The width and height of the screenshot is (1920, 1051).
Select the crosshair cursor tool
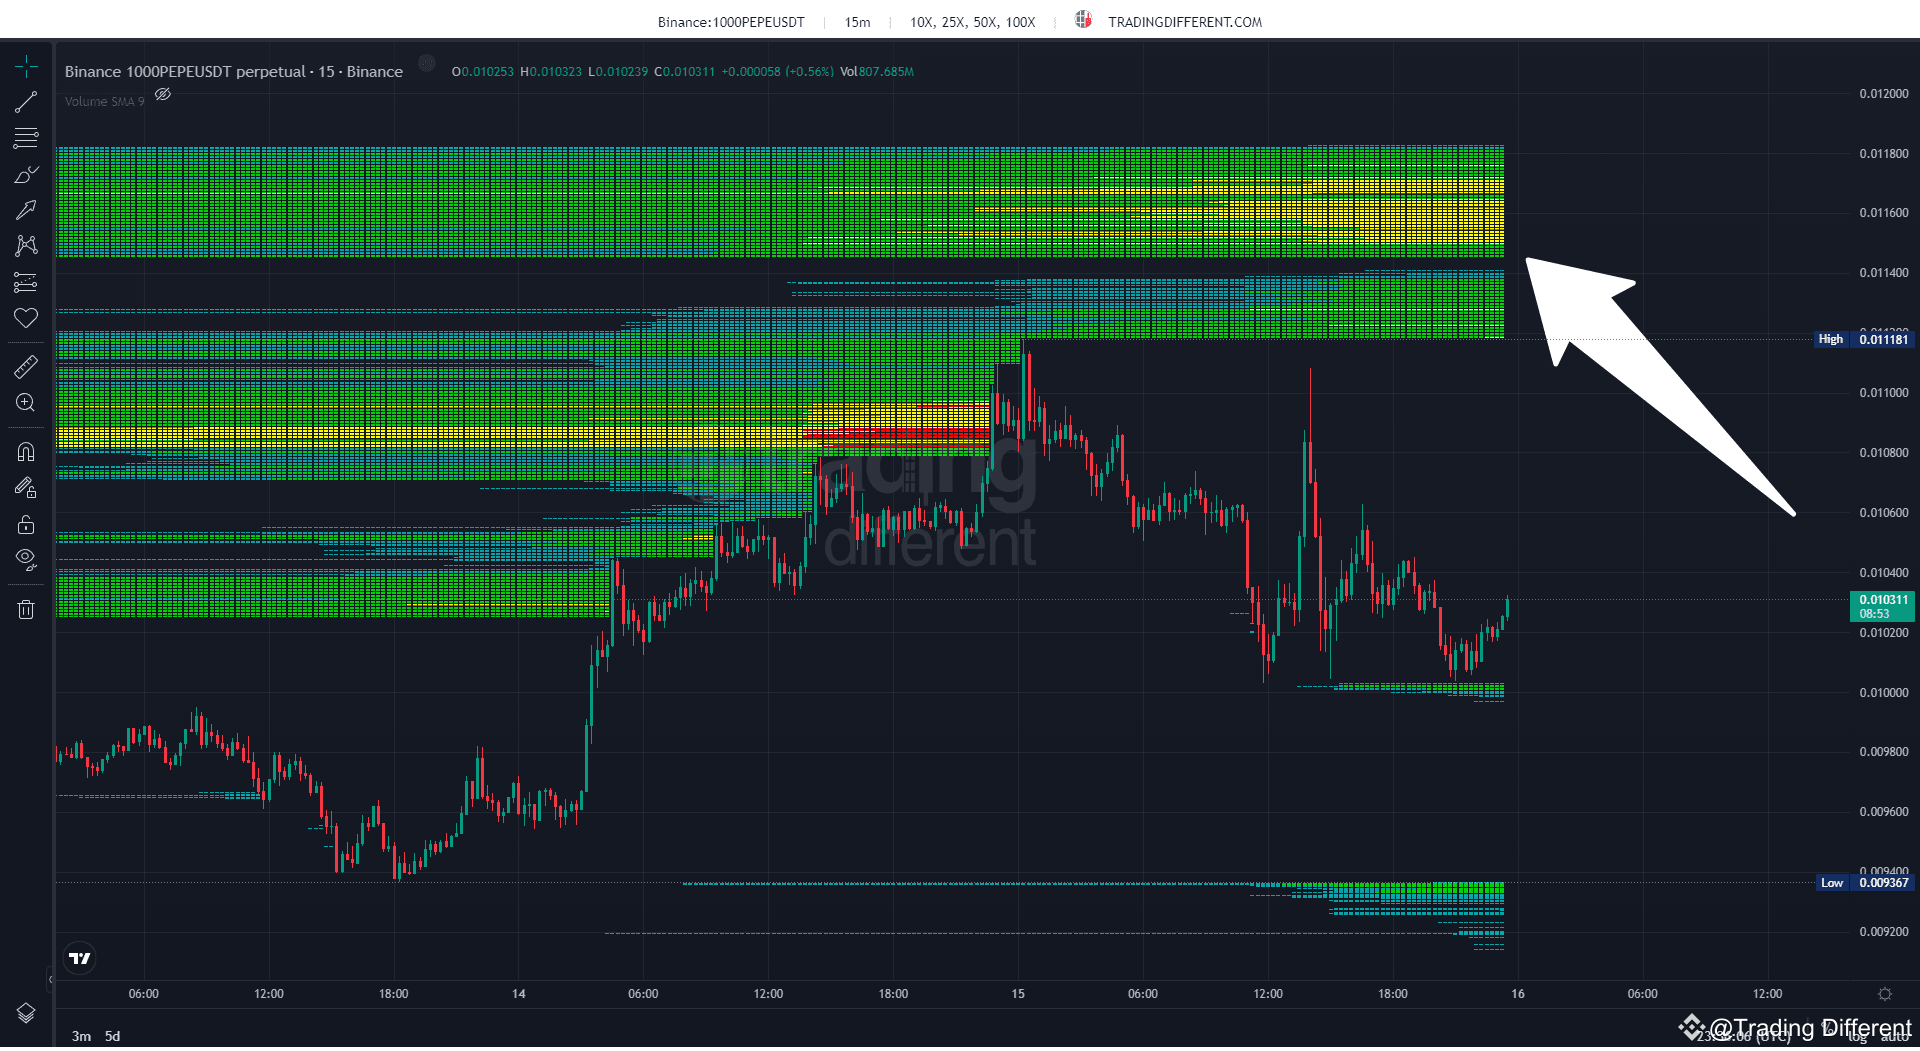click(26, 65)
